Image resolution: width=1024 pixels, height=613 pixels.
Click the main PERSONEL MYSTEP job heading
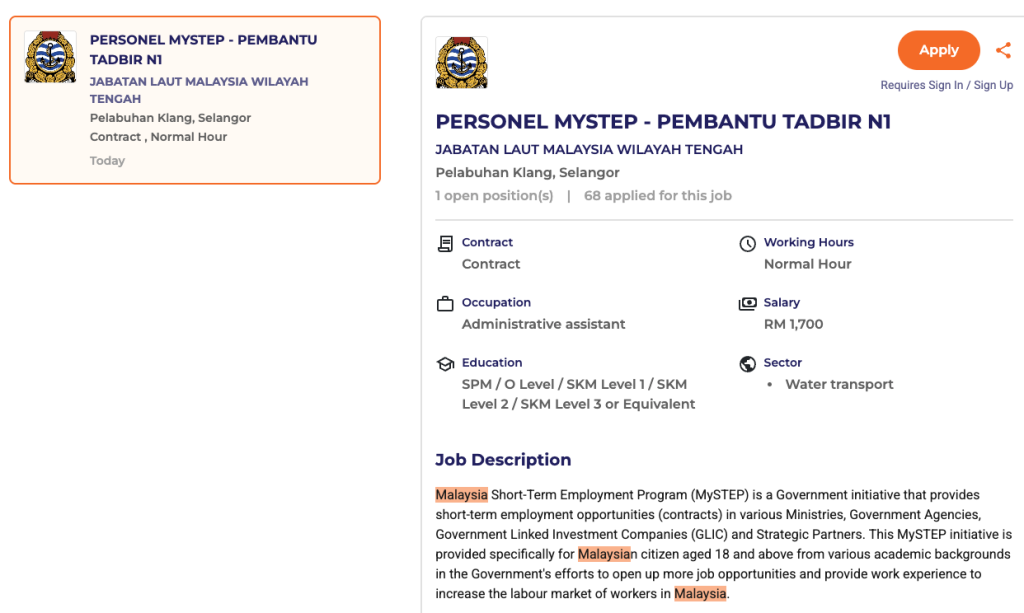click(x=663, y=122)
